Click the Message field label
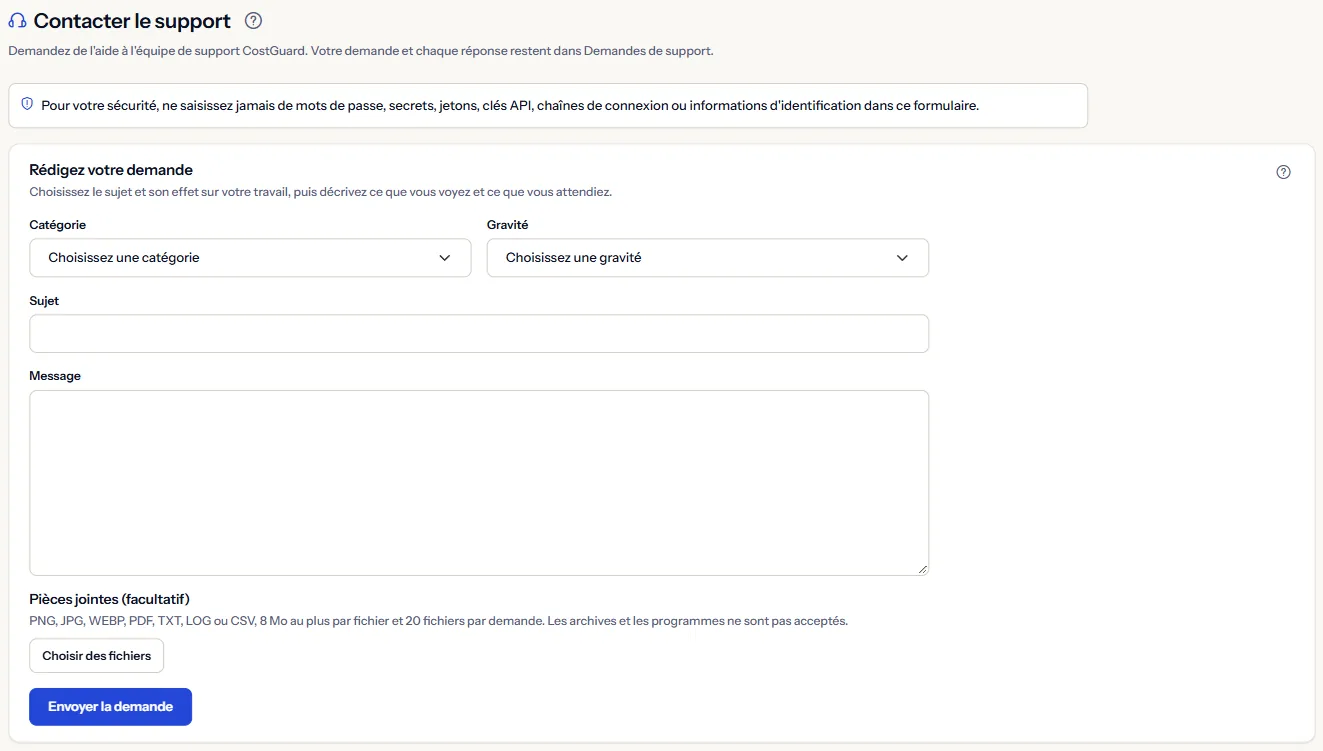This screenshot has height=751, width=1323. [55, 376]
